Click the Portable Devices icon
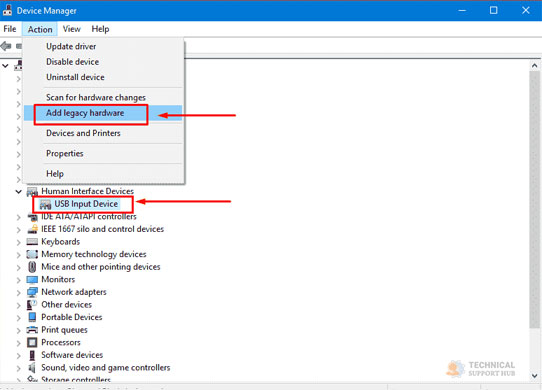Screen dimensions: 542x390 click(32, 317)
